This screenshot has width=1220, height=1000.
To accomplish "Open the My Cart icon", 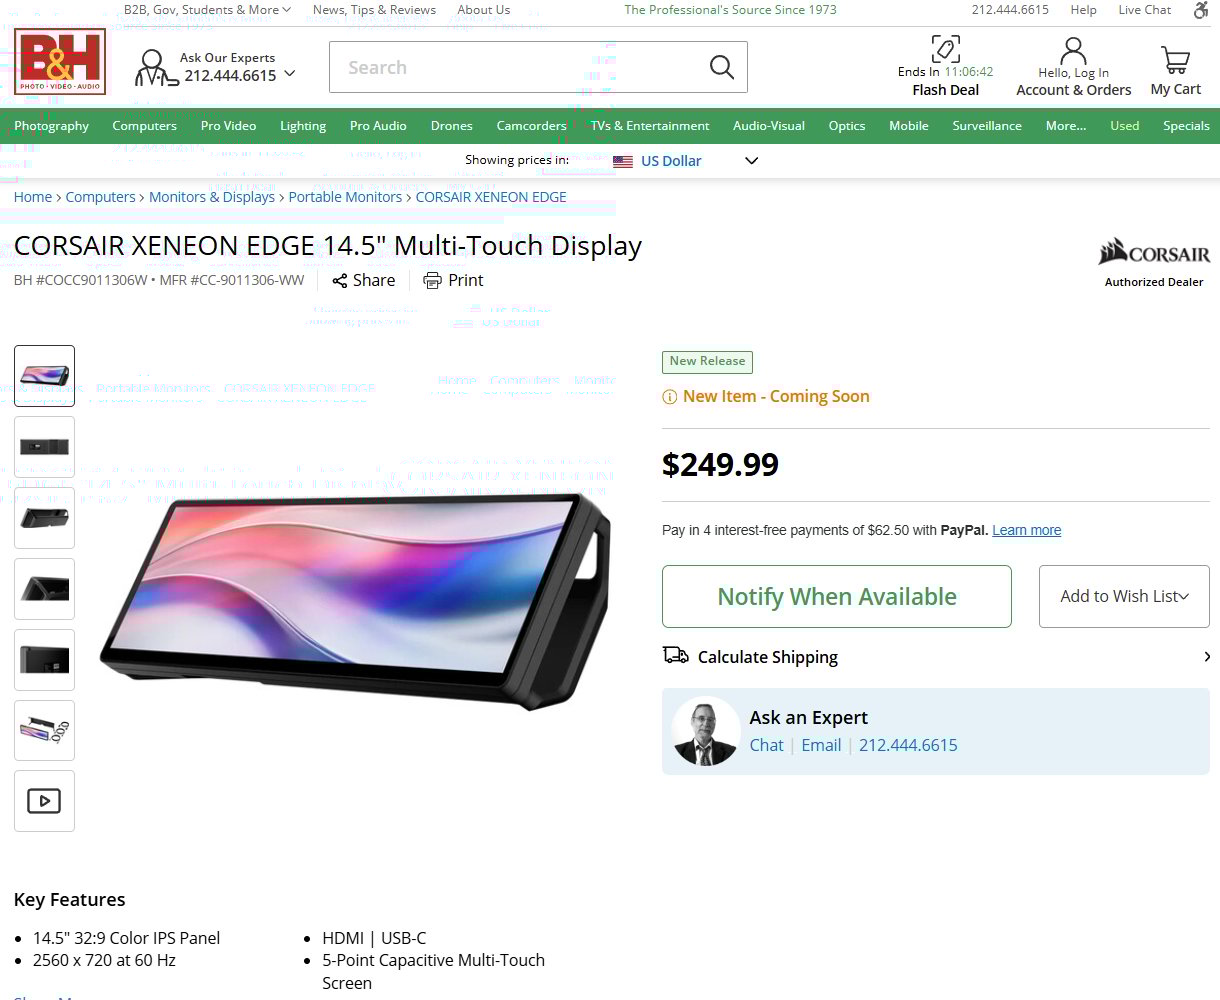I will pos(1175,60).
